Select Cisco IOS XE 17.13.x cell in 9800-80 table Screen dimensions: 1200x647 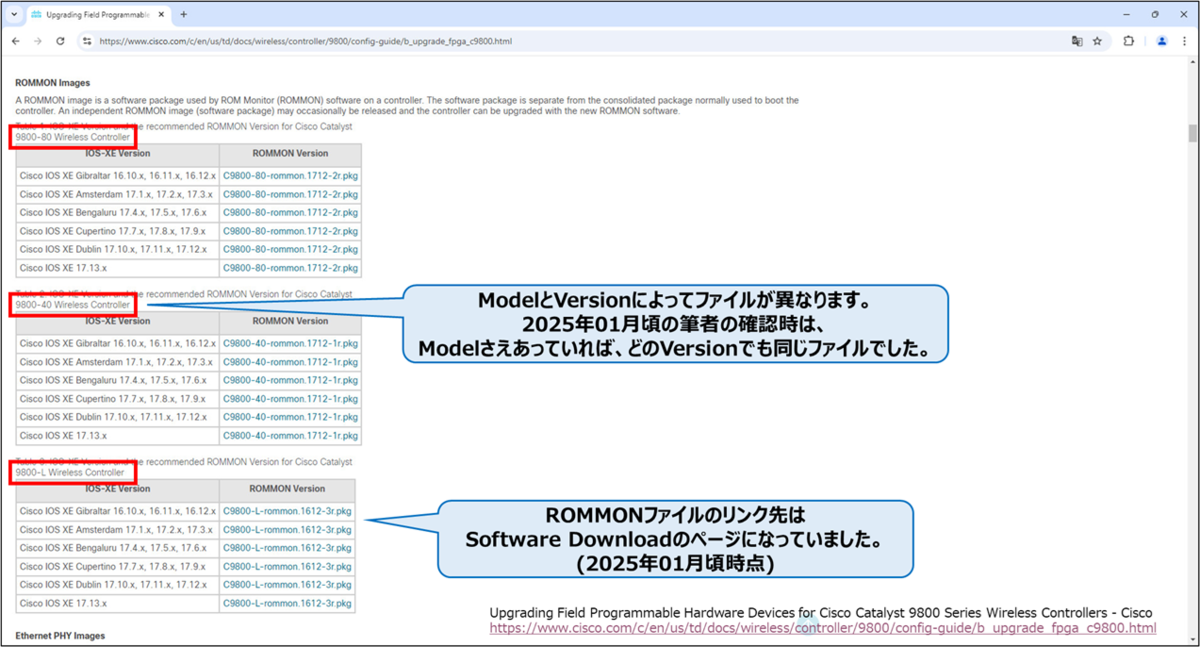click(x=118, y=268)
